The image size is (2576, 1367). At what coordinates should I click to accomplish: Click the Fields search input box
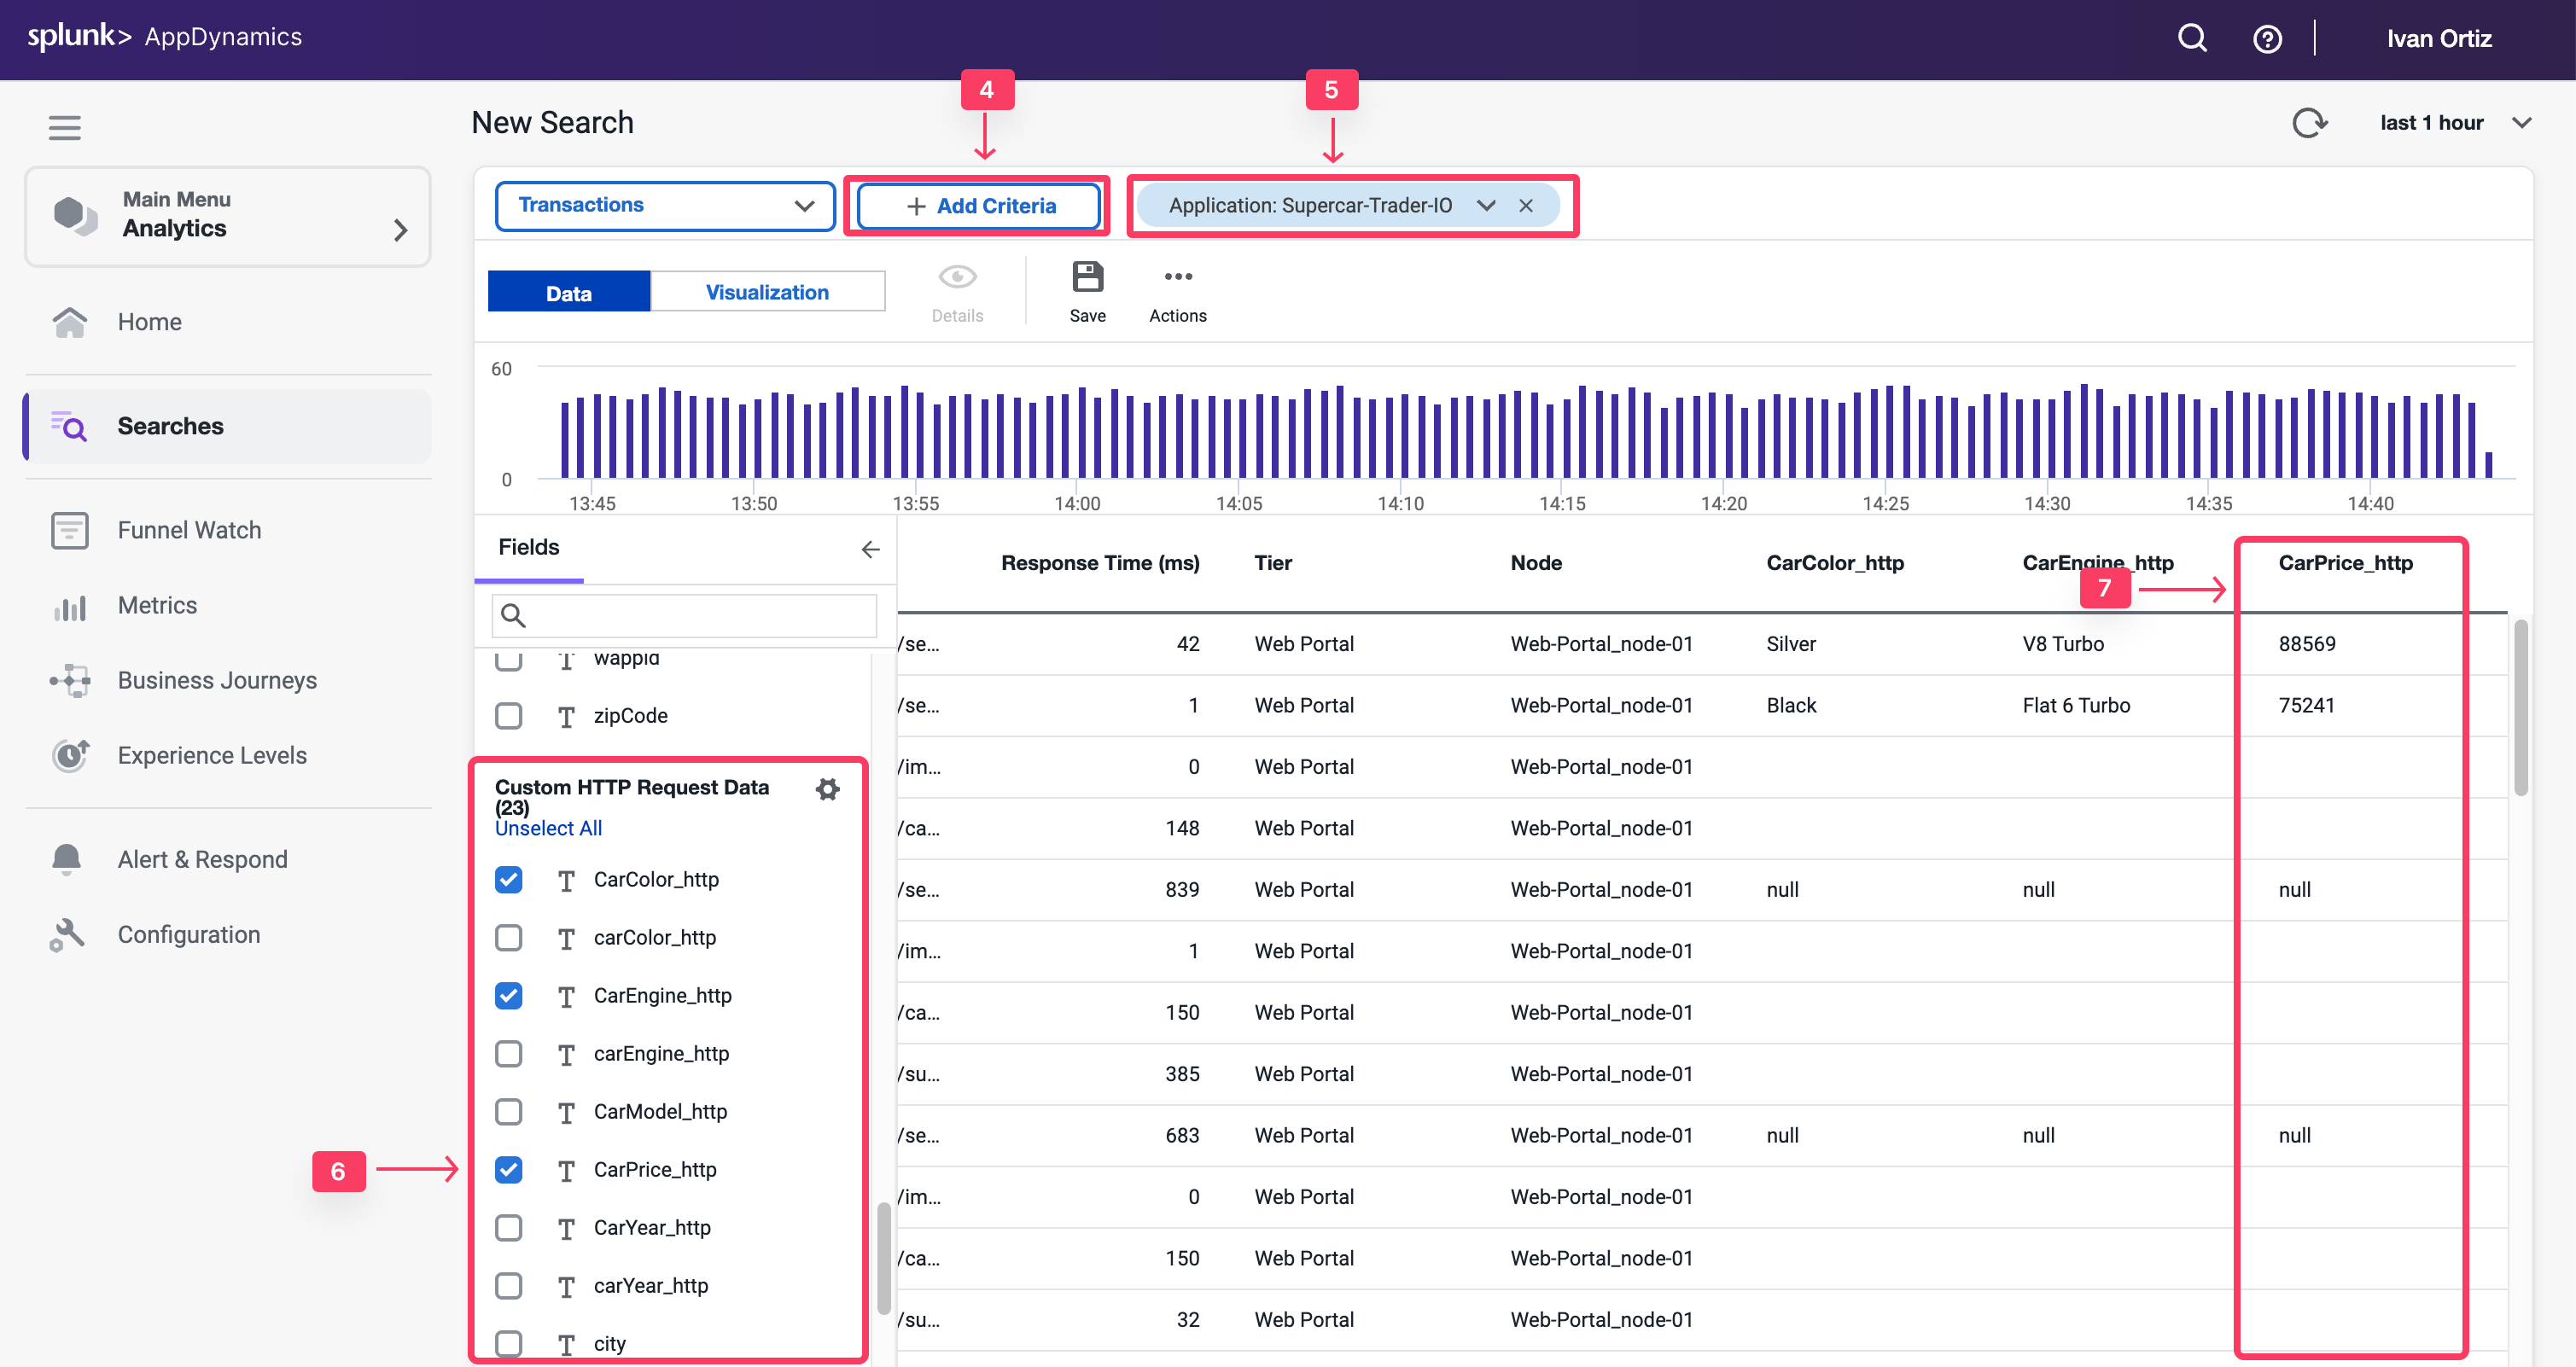pyautogui.click(x=685, y=615)
